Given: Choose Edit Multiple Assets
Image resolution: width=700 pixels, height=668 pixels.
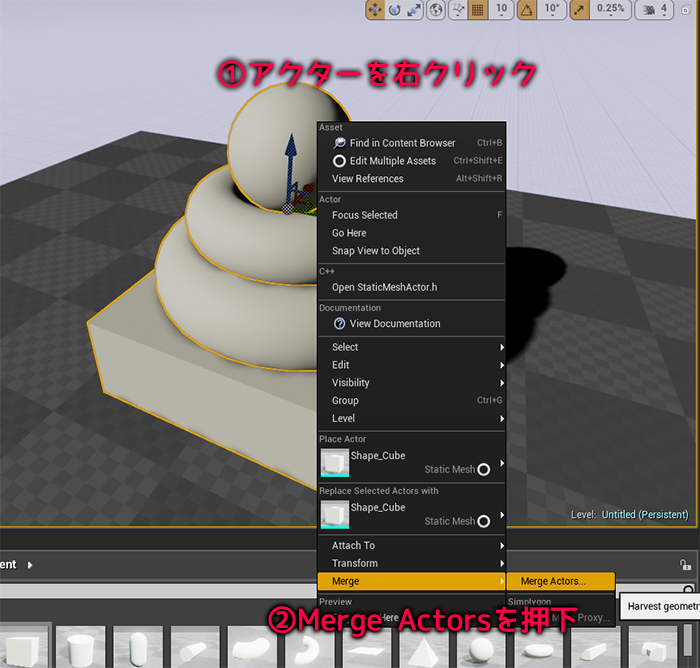Looking at the screenshot, I should (x=411, y=161).
